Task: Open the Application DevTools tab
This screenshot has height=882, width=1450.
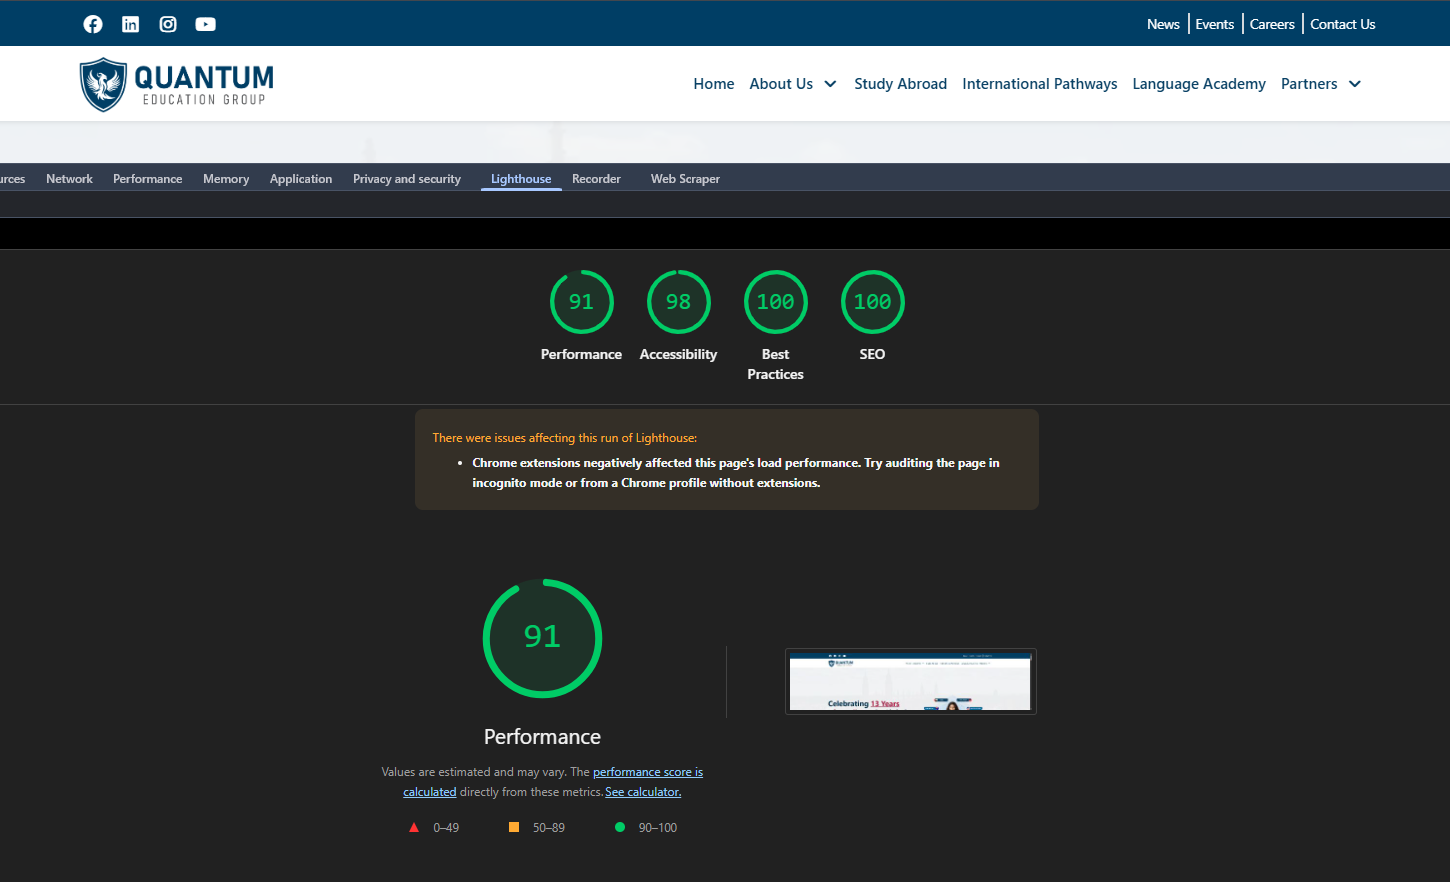Action: coord(300,179)
